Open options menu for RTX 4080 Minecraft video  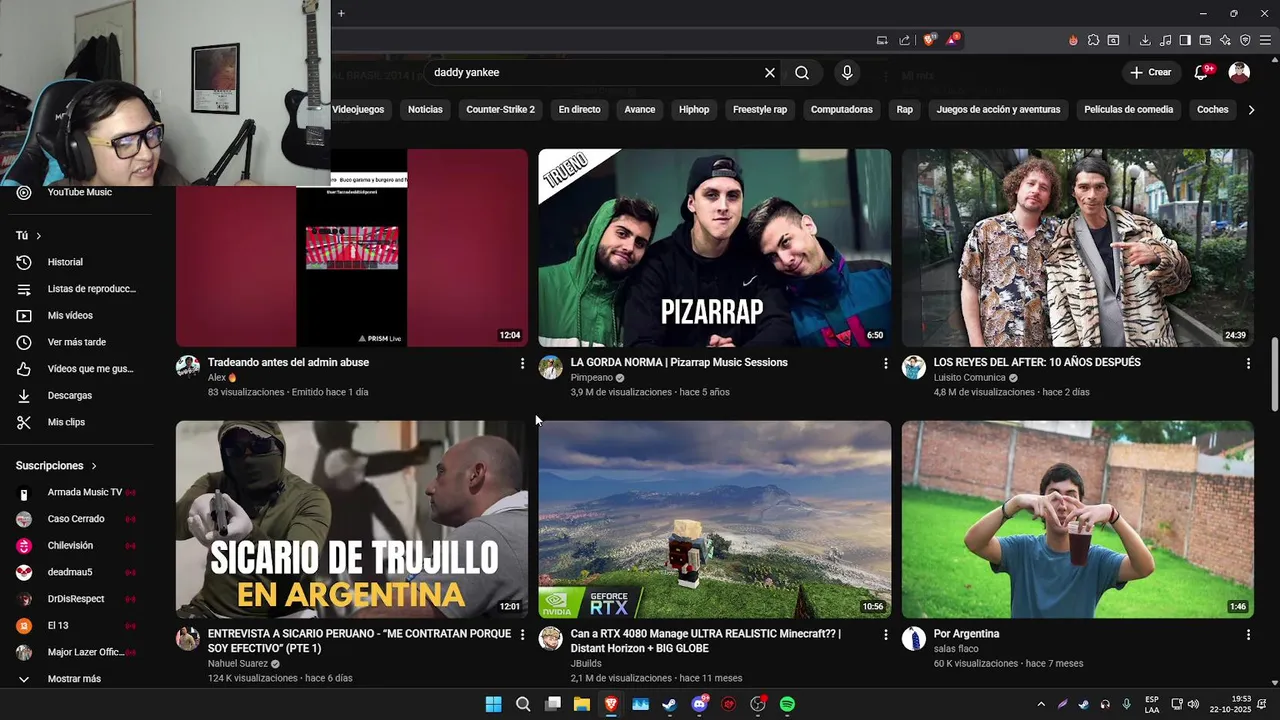(885, 635)
